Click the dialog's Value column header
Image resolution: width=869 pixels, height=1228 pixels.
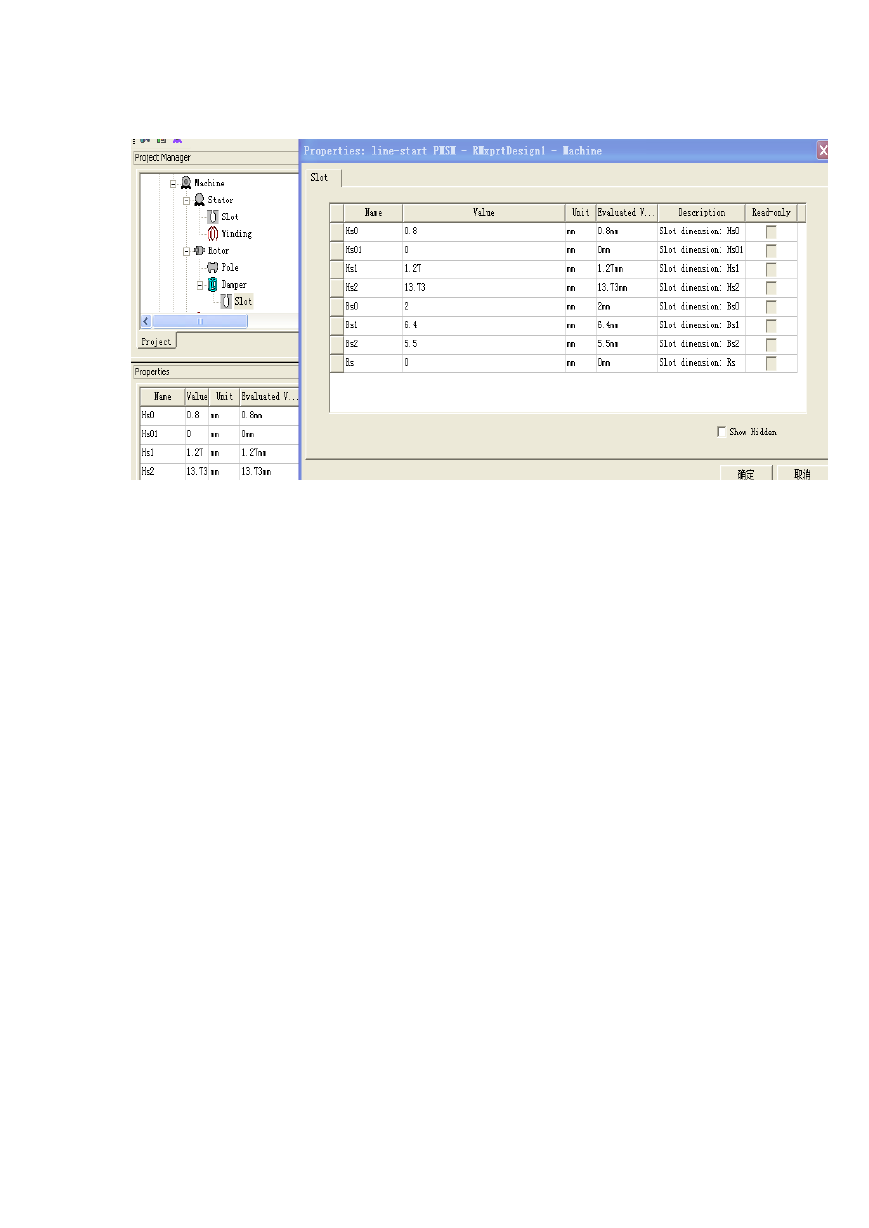click(484, 213)
